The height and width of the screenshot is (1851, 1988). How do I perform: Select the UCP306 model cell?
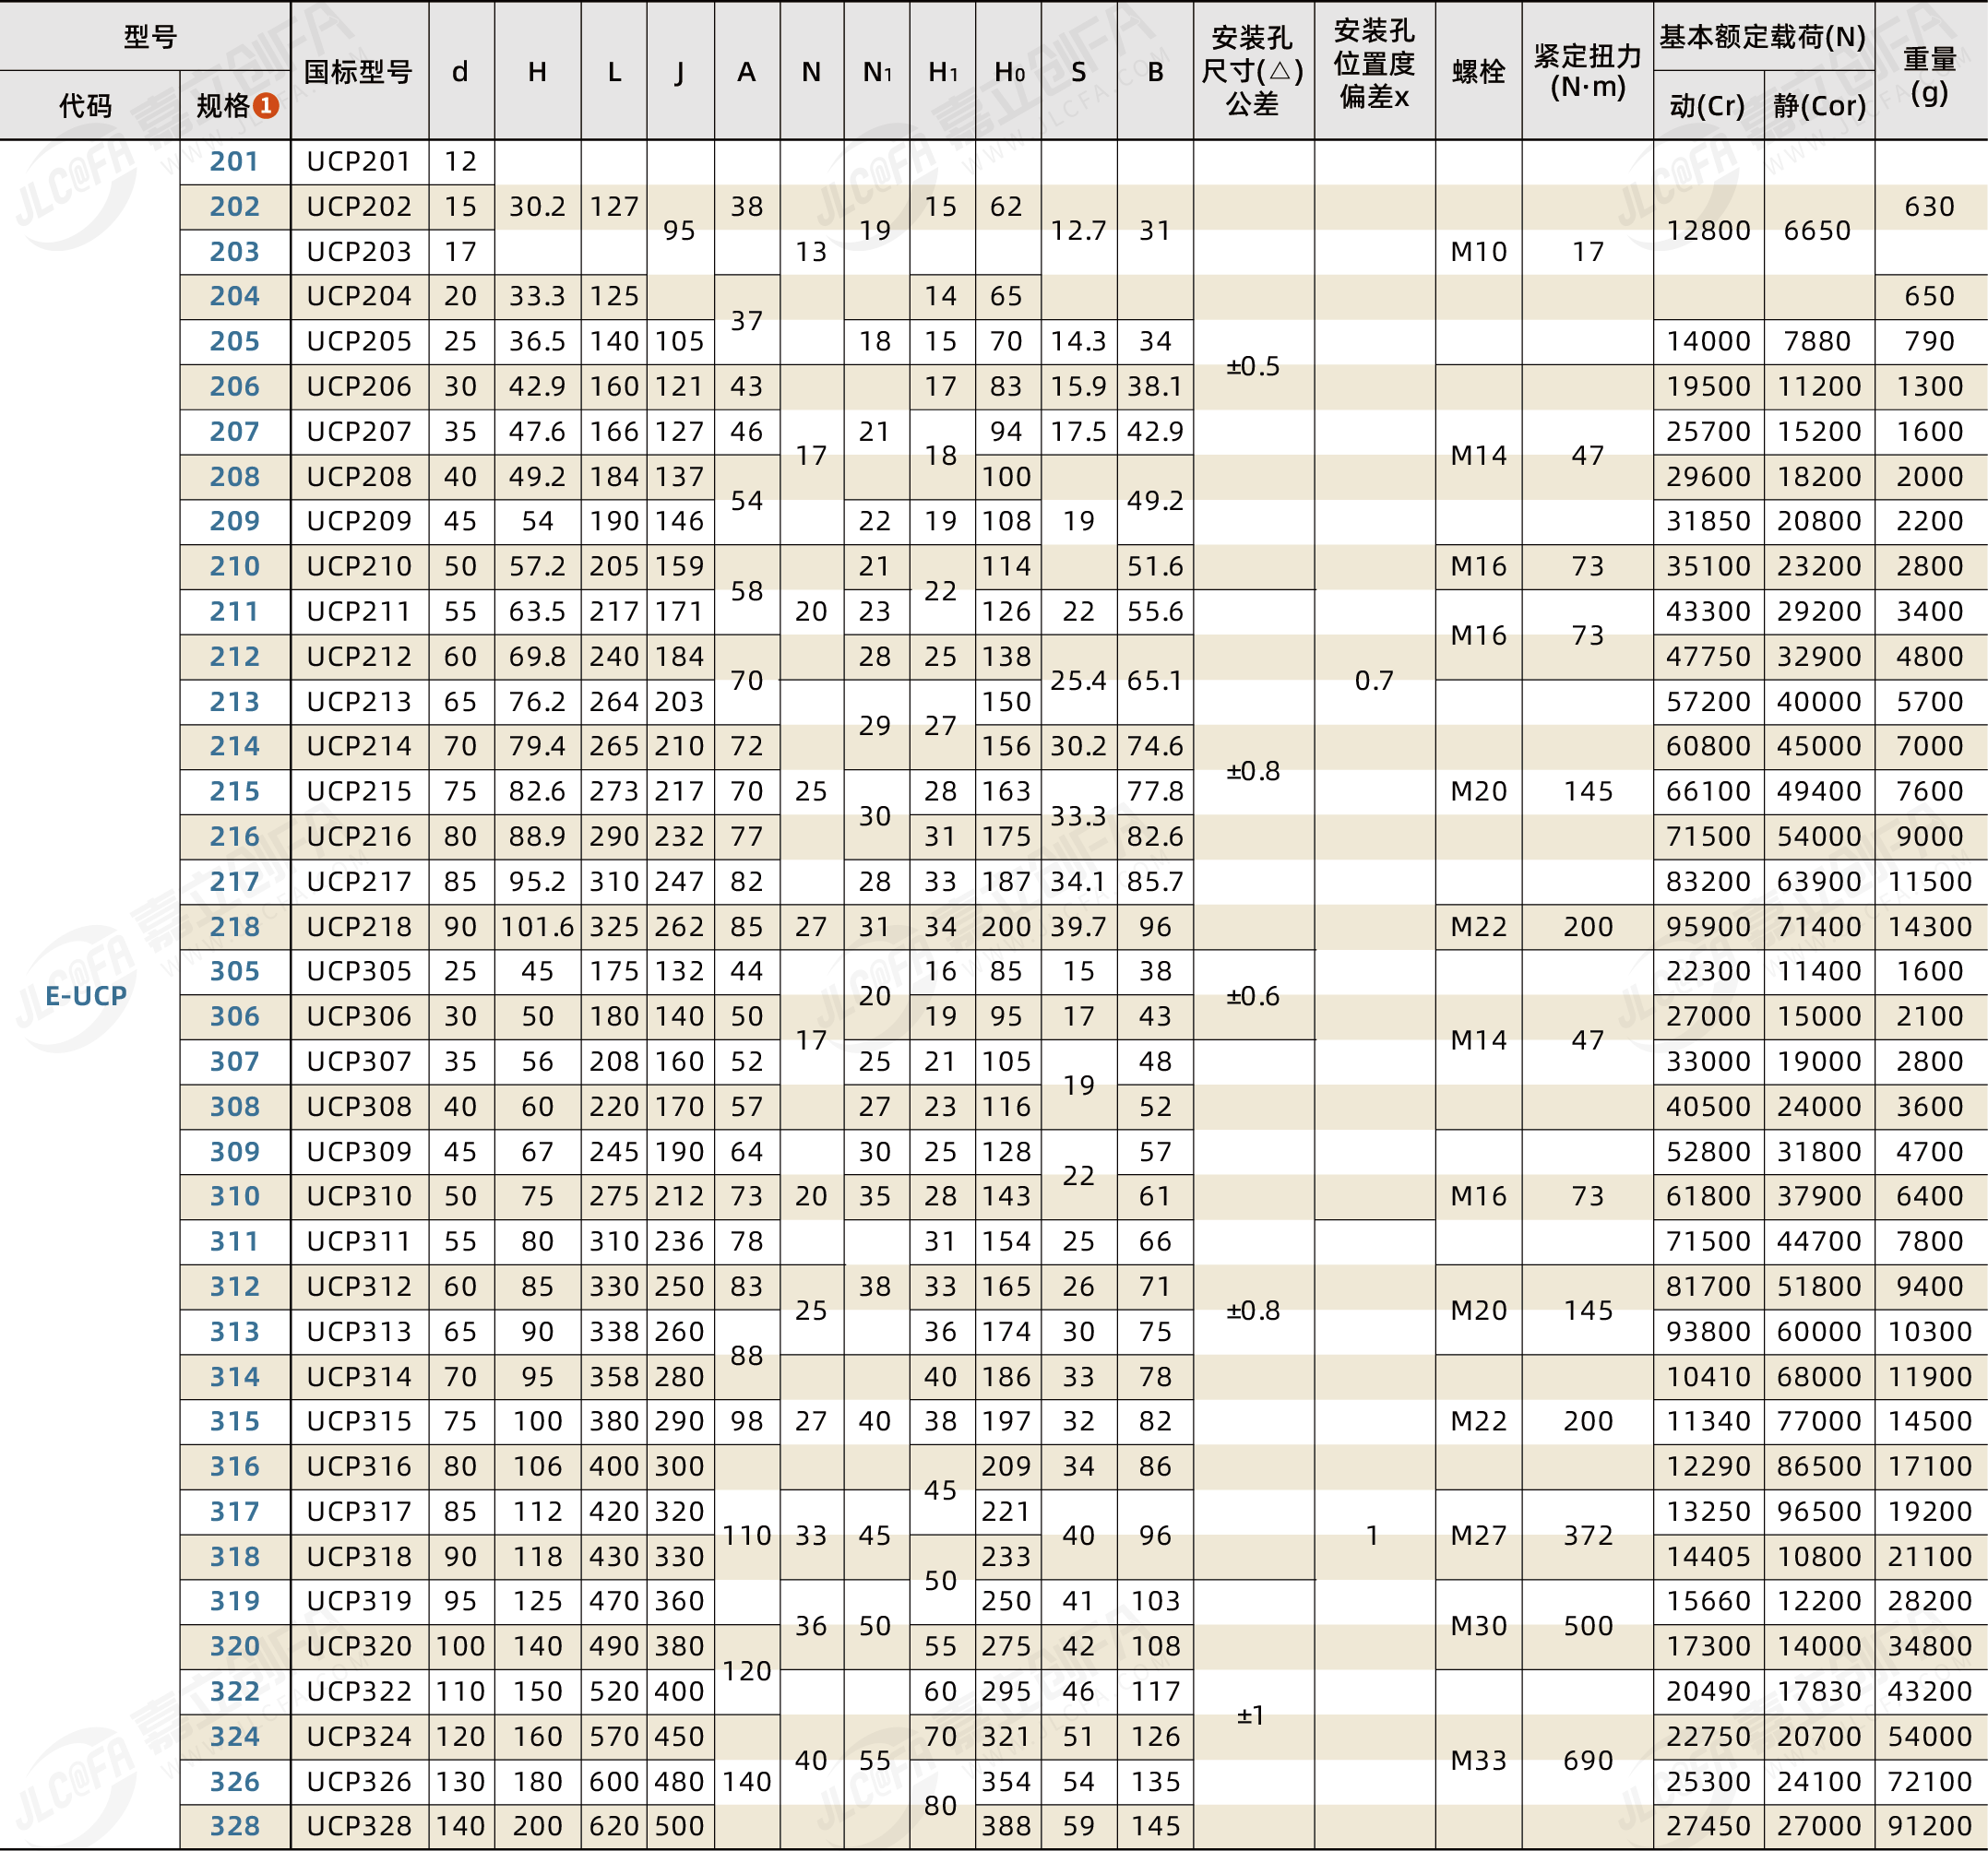pos(359,1016)
